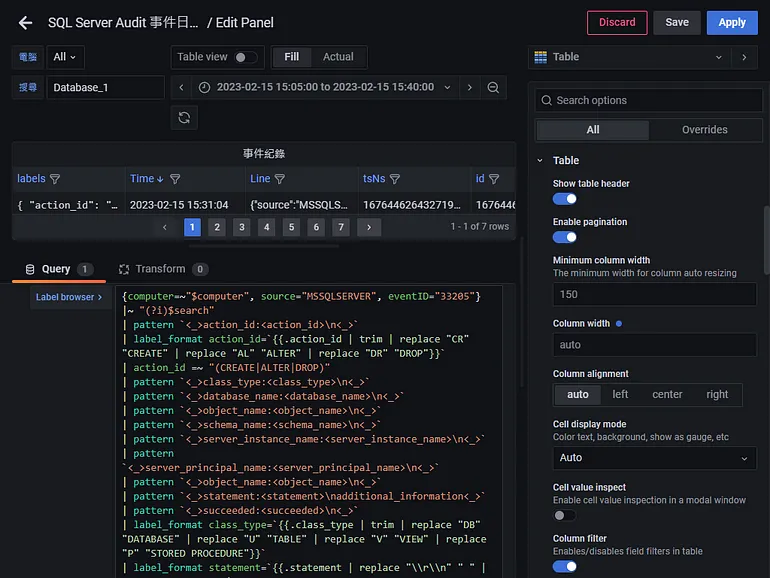Toggle Show table header switch

click(x=565, y=199)
